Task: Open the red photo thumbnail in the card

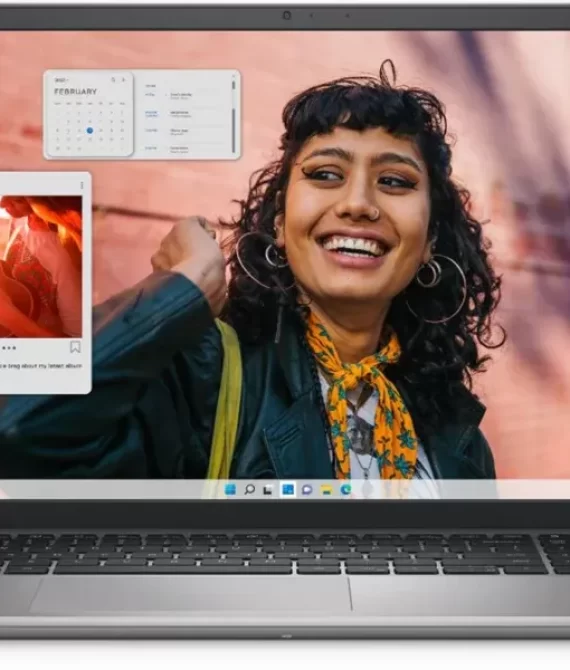Action: [41, 267]
